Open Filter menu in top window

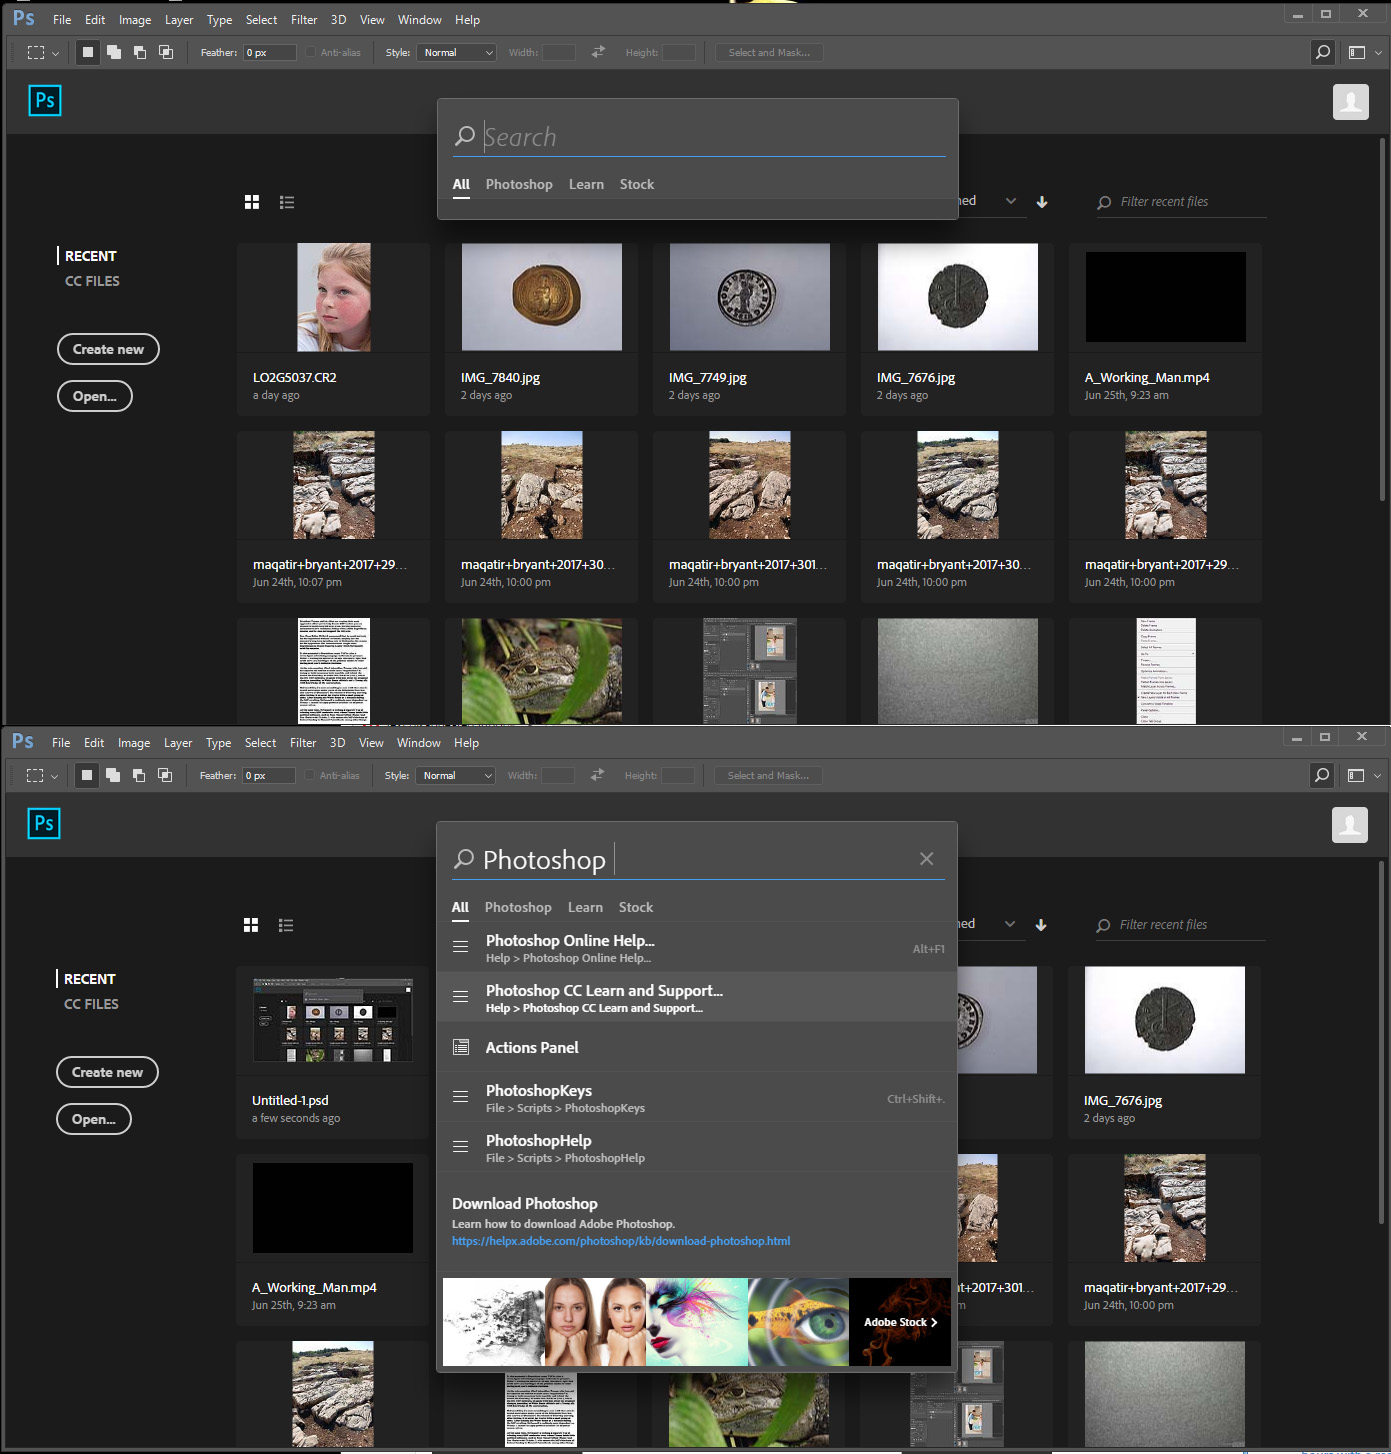click(x=304, y=20)
